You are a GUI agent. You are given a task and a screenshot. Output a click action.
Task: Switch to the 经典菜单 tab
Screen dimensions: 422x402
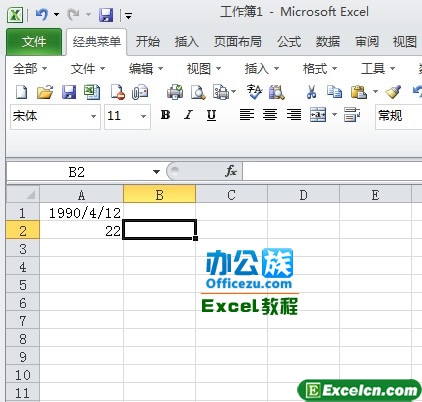(97, 42)
